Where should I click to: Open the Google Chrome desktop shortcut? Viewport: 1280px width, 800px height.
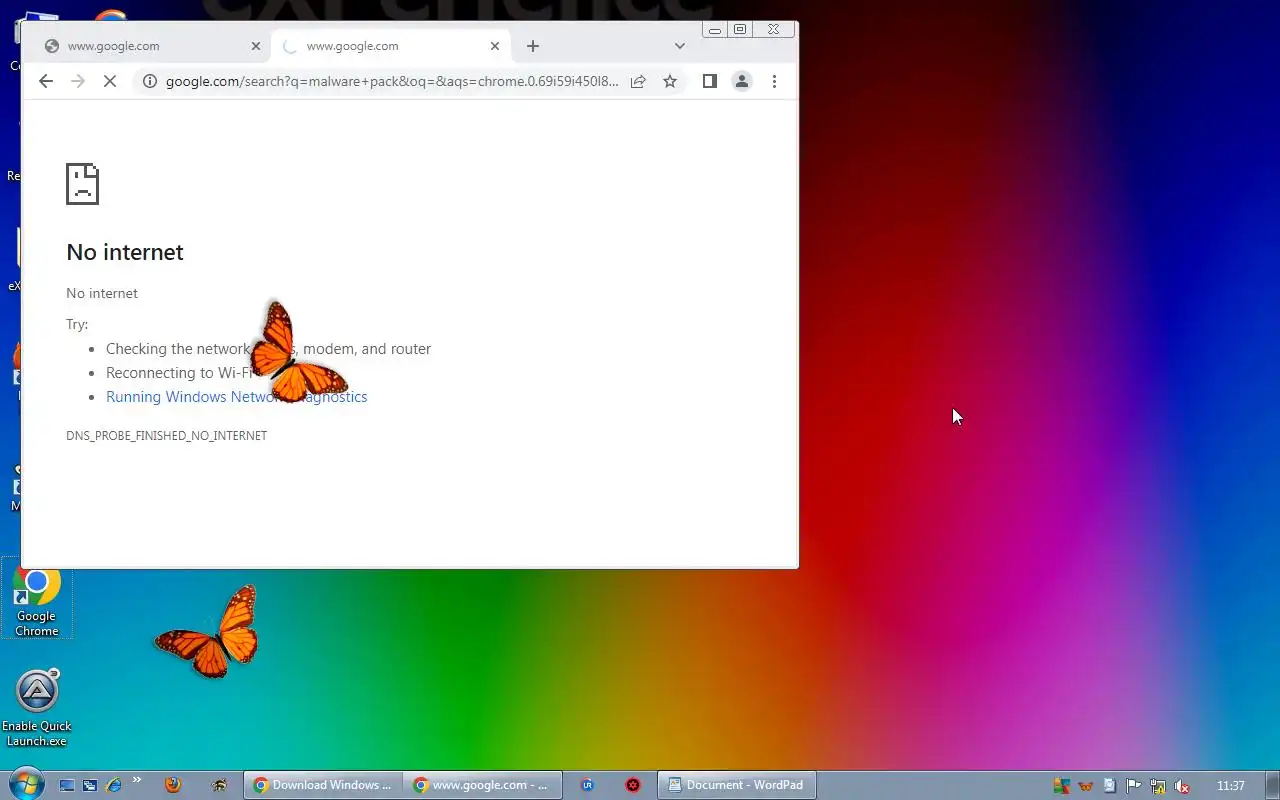(x=37, y=600)
